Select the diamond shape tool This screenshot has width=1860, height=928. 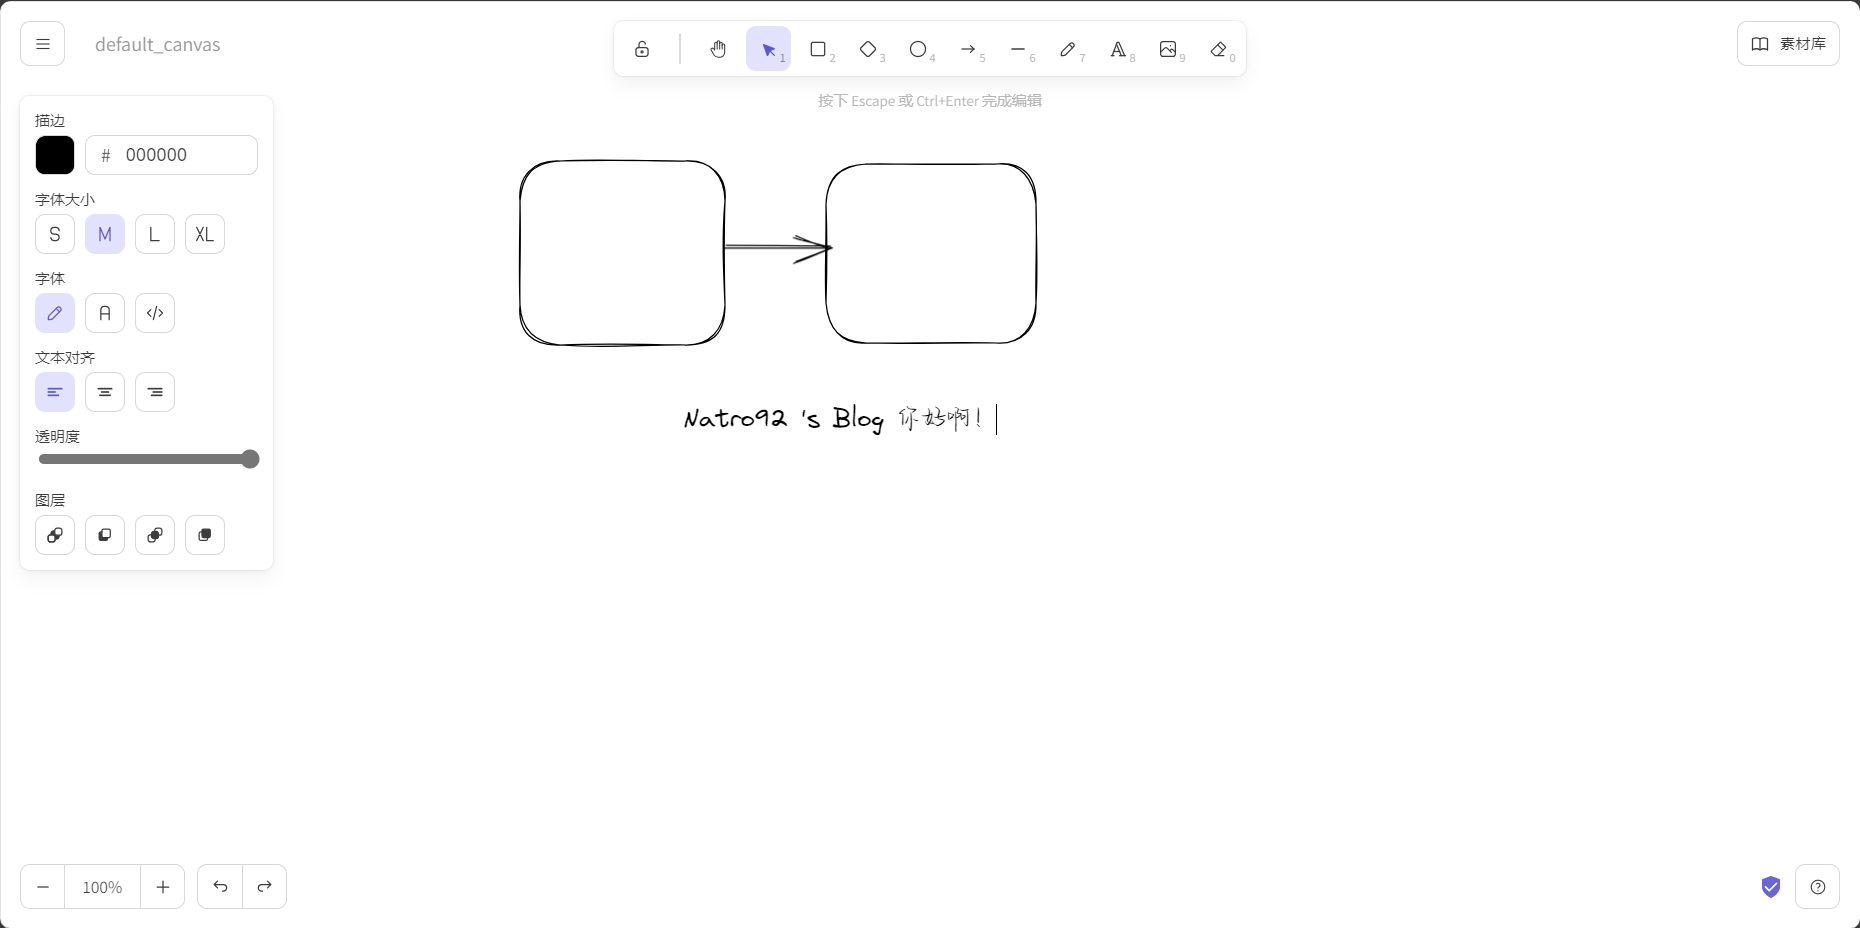tap(868, 49)
